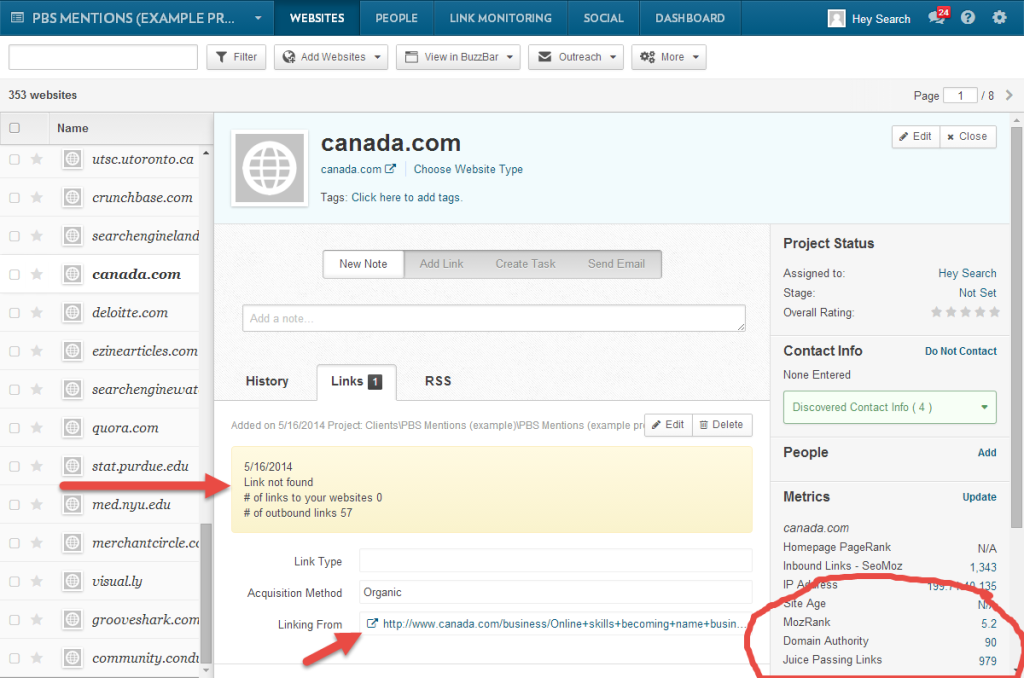Click the Hey Search user avatar
The width and height of the screenshot is (1024, 678).
pos(837,18)
